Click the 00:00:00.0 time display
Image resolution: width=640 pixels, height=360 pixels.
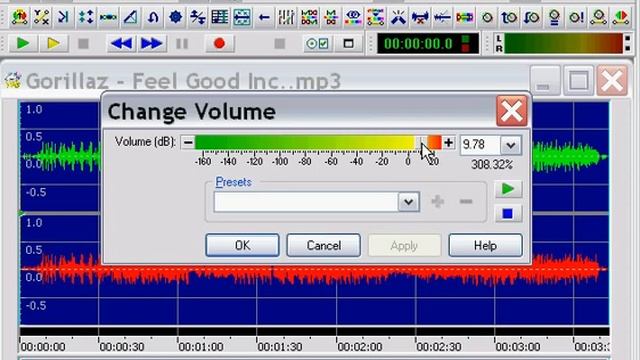[x=428, y=43]
